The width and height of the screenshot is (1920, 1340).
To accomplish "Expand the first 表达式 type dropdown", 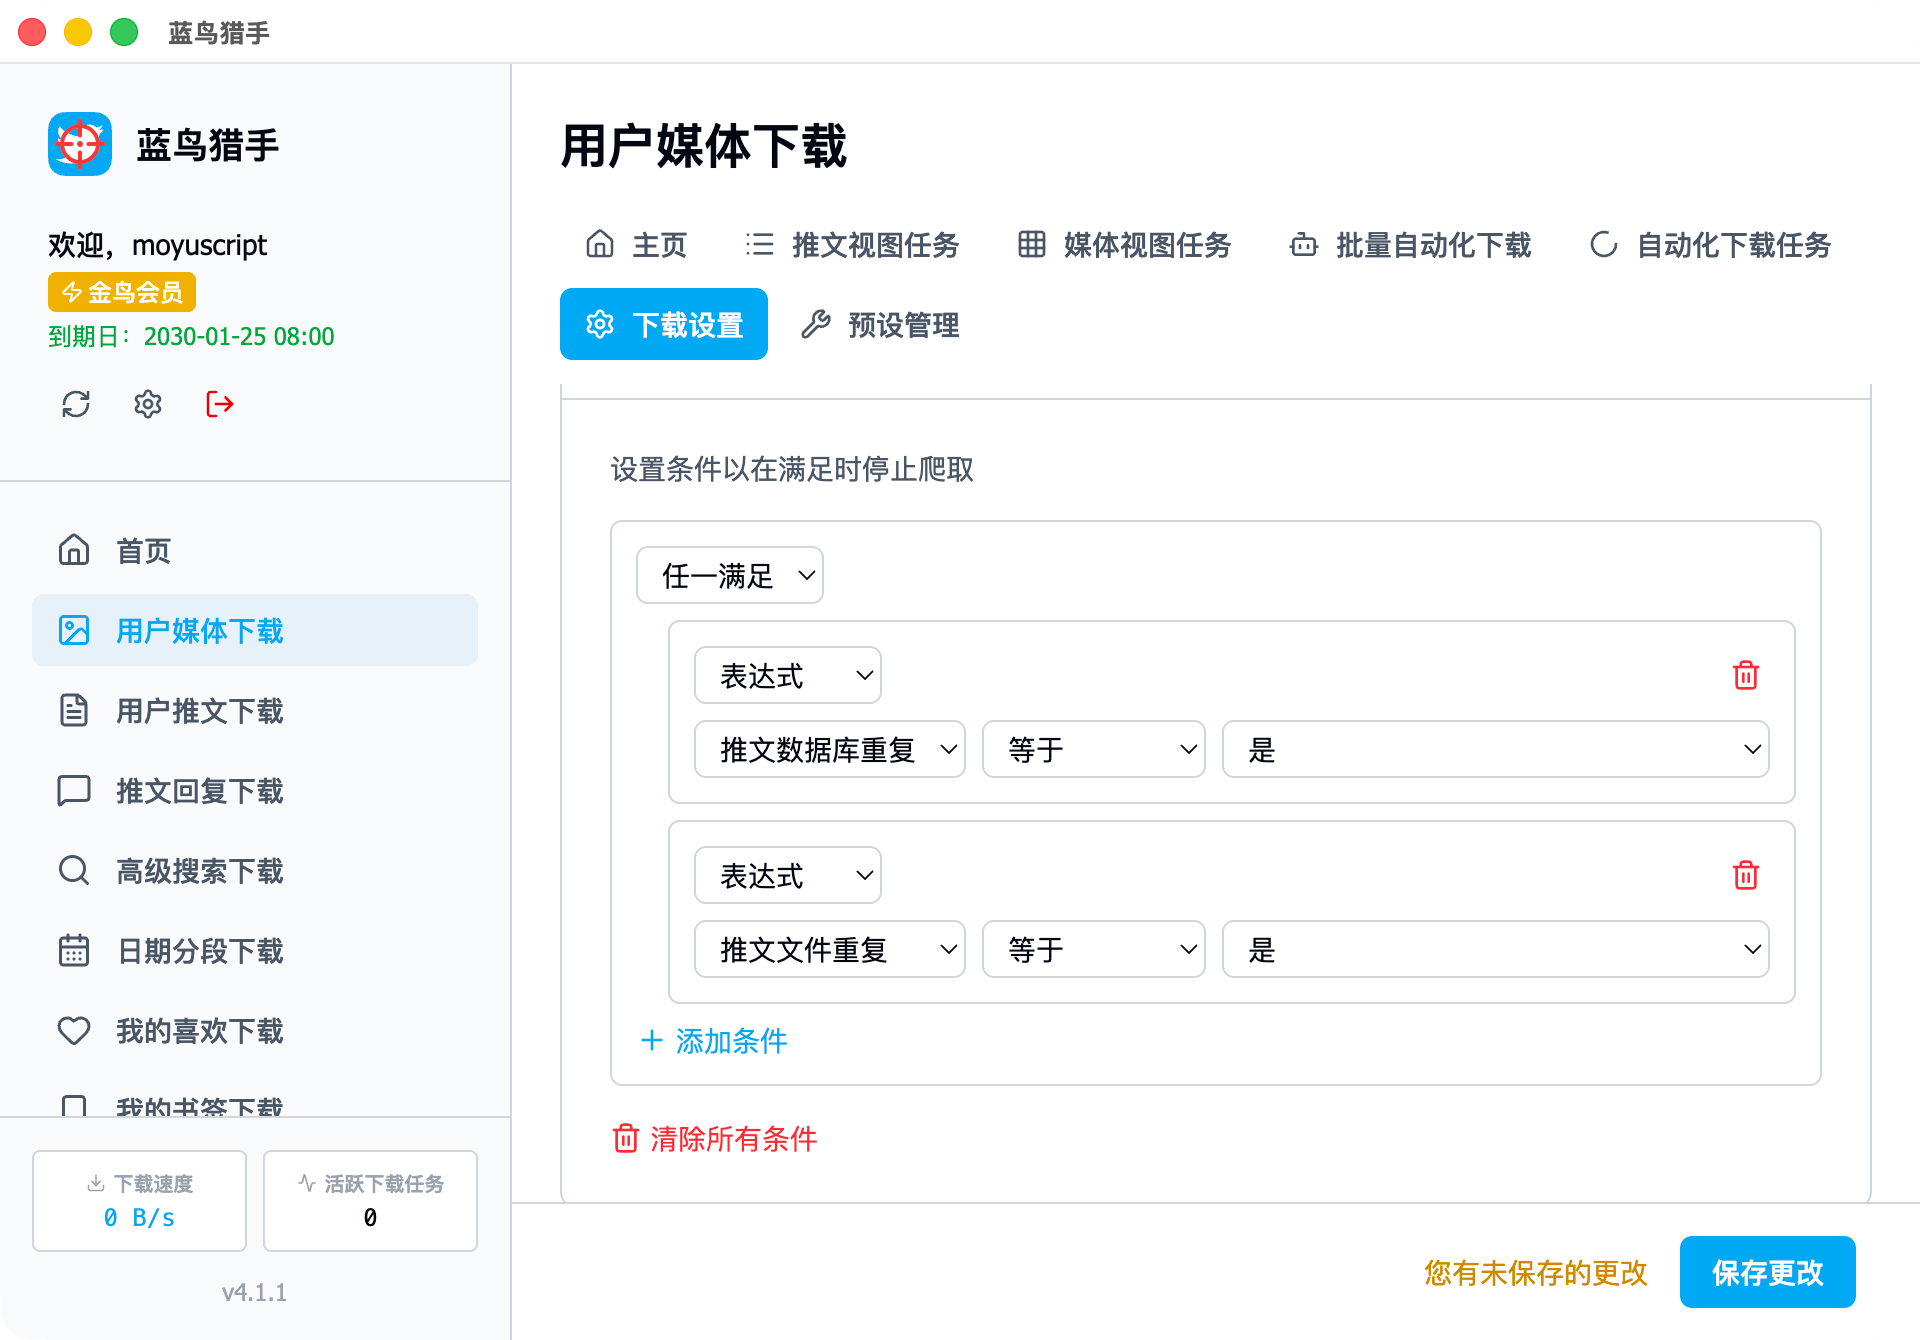I will [787, 676].
